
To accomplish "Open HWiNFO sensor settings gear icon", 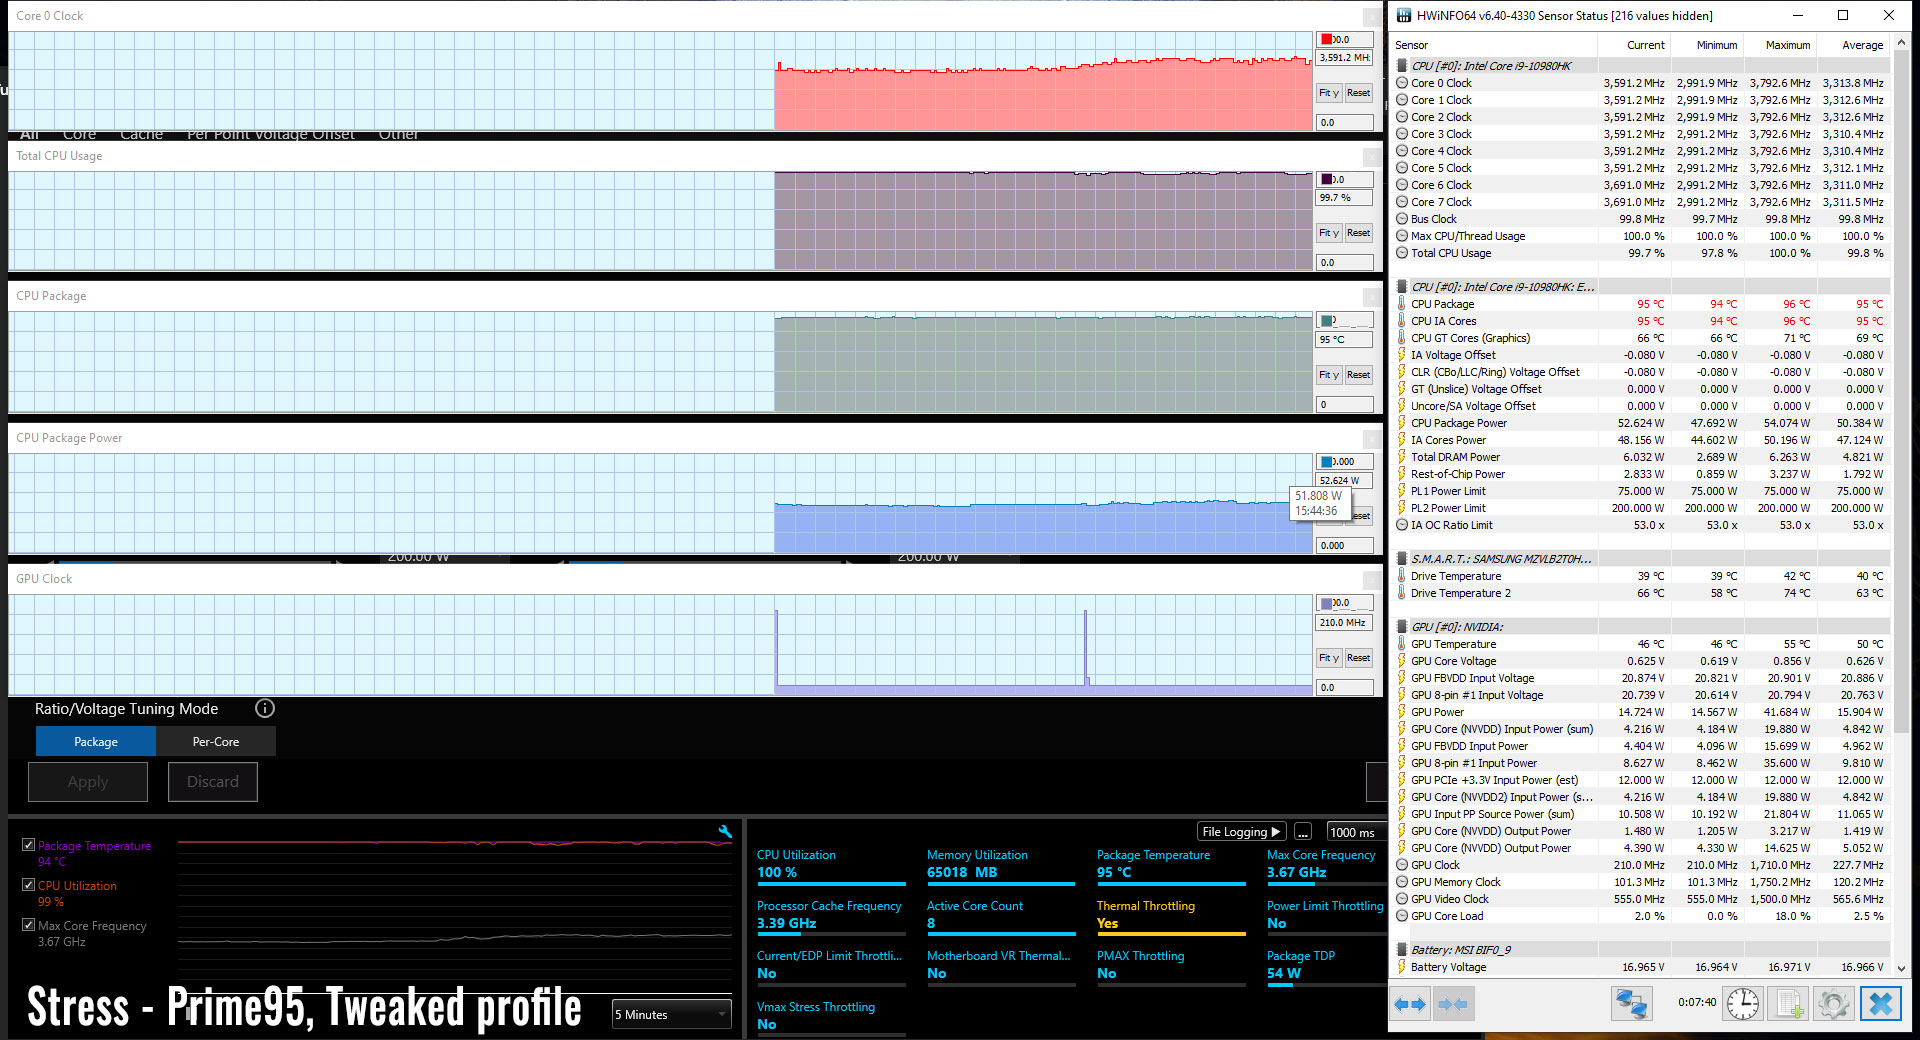I will tap(1834, 1003).
